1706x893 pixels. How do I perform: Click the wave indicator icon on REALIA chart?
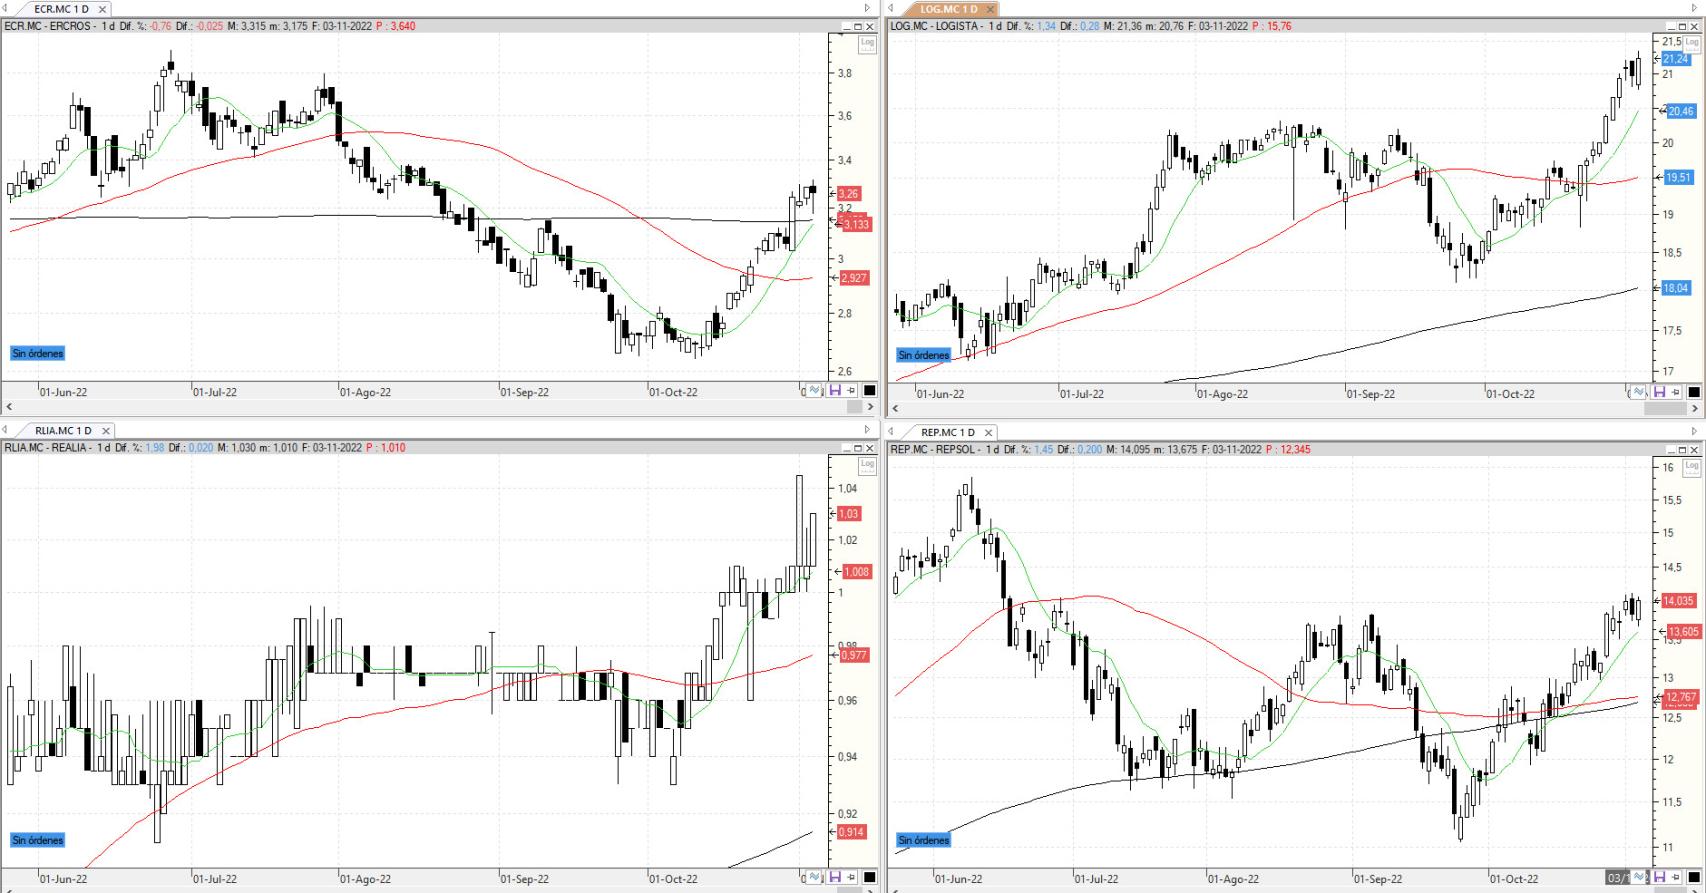point(815,878)
